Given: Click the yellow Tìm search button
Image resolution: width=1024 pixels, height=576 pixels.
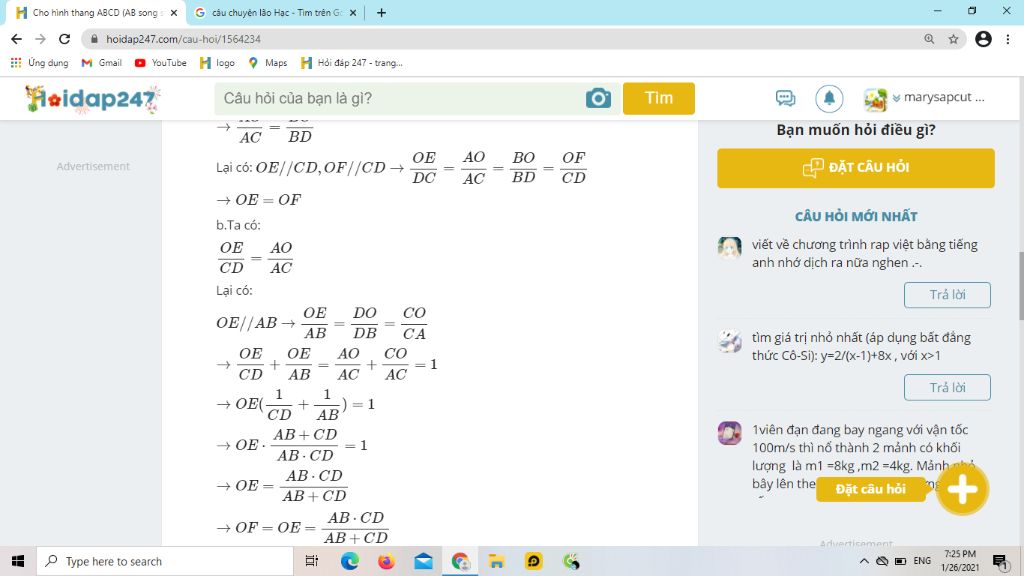Looking at the screenshot, I should (658, 99).
